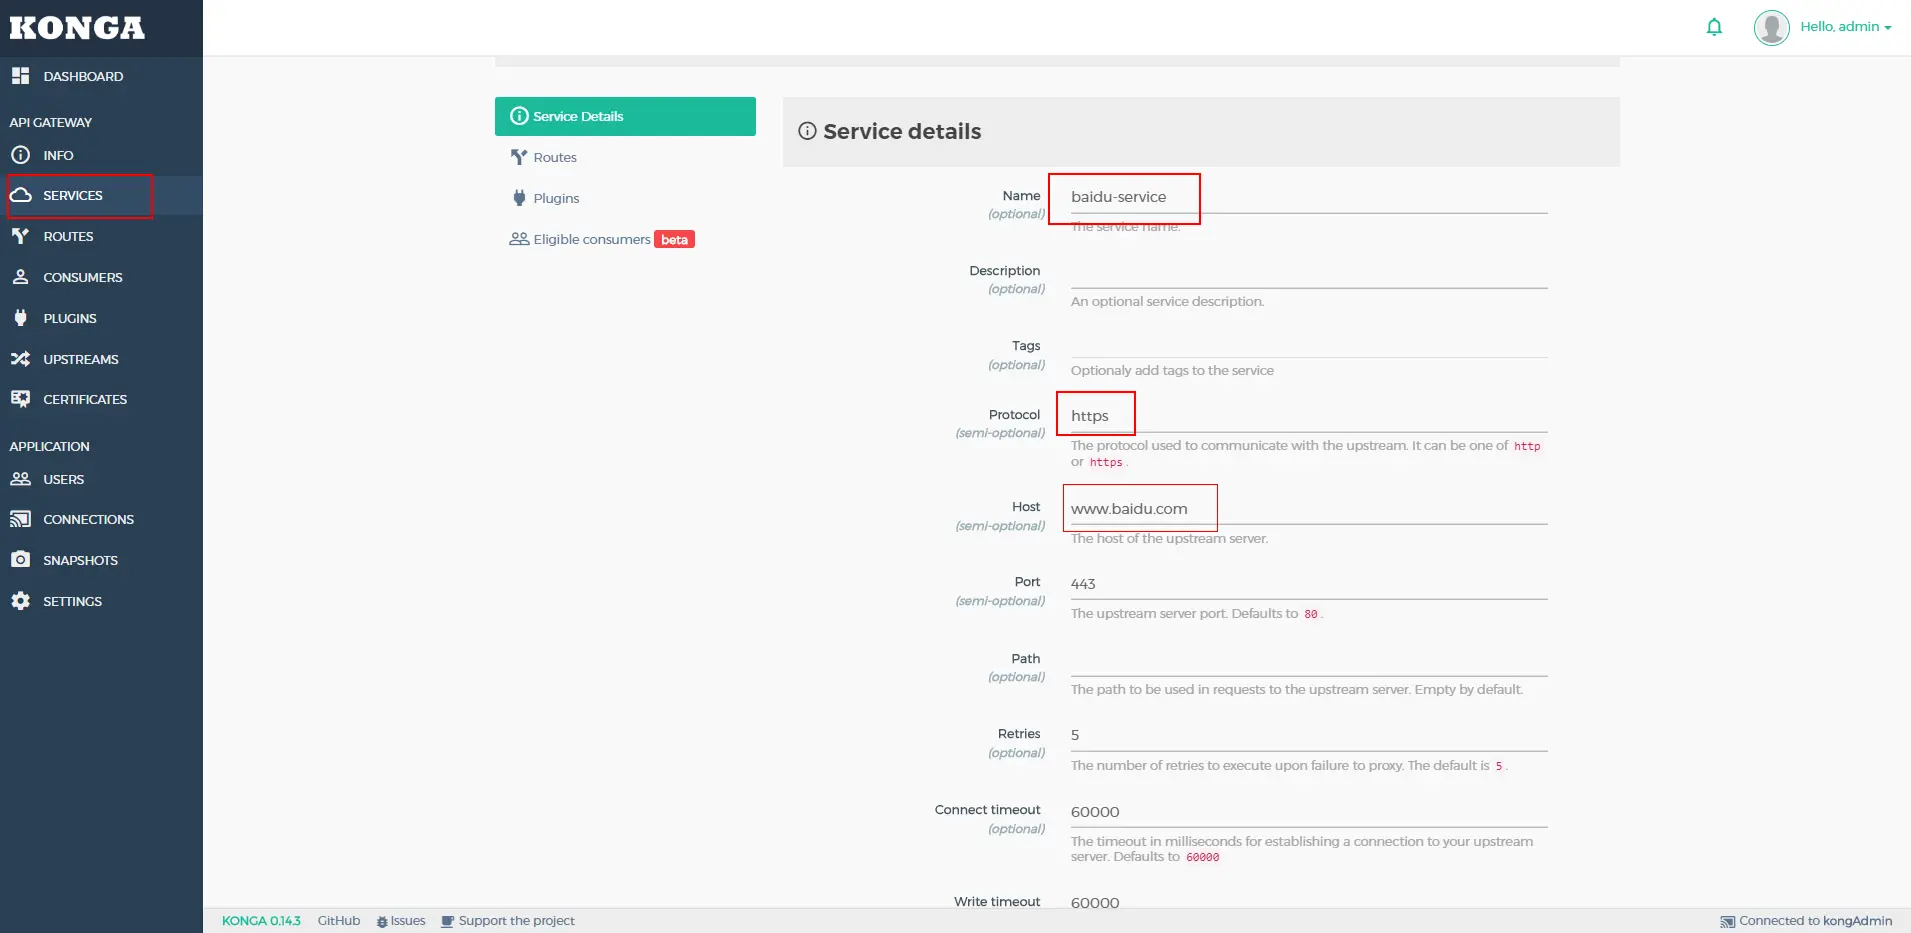
Task: Click the Port input field showing 443
Action: click(x=1308, y=584)
